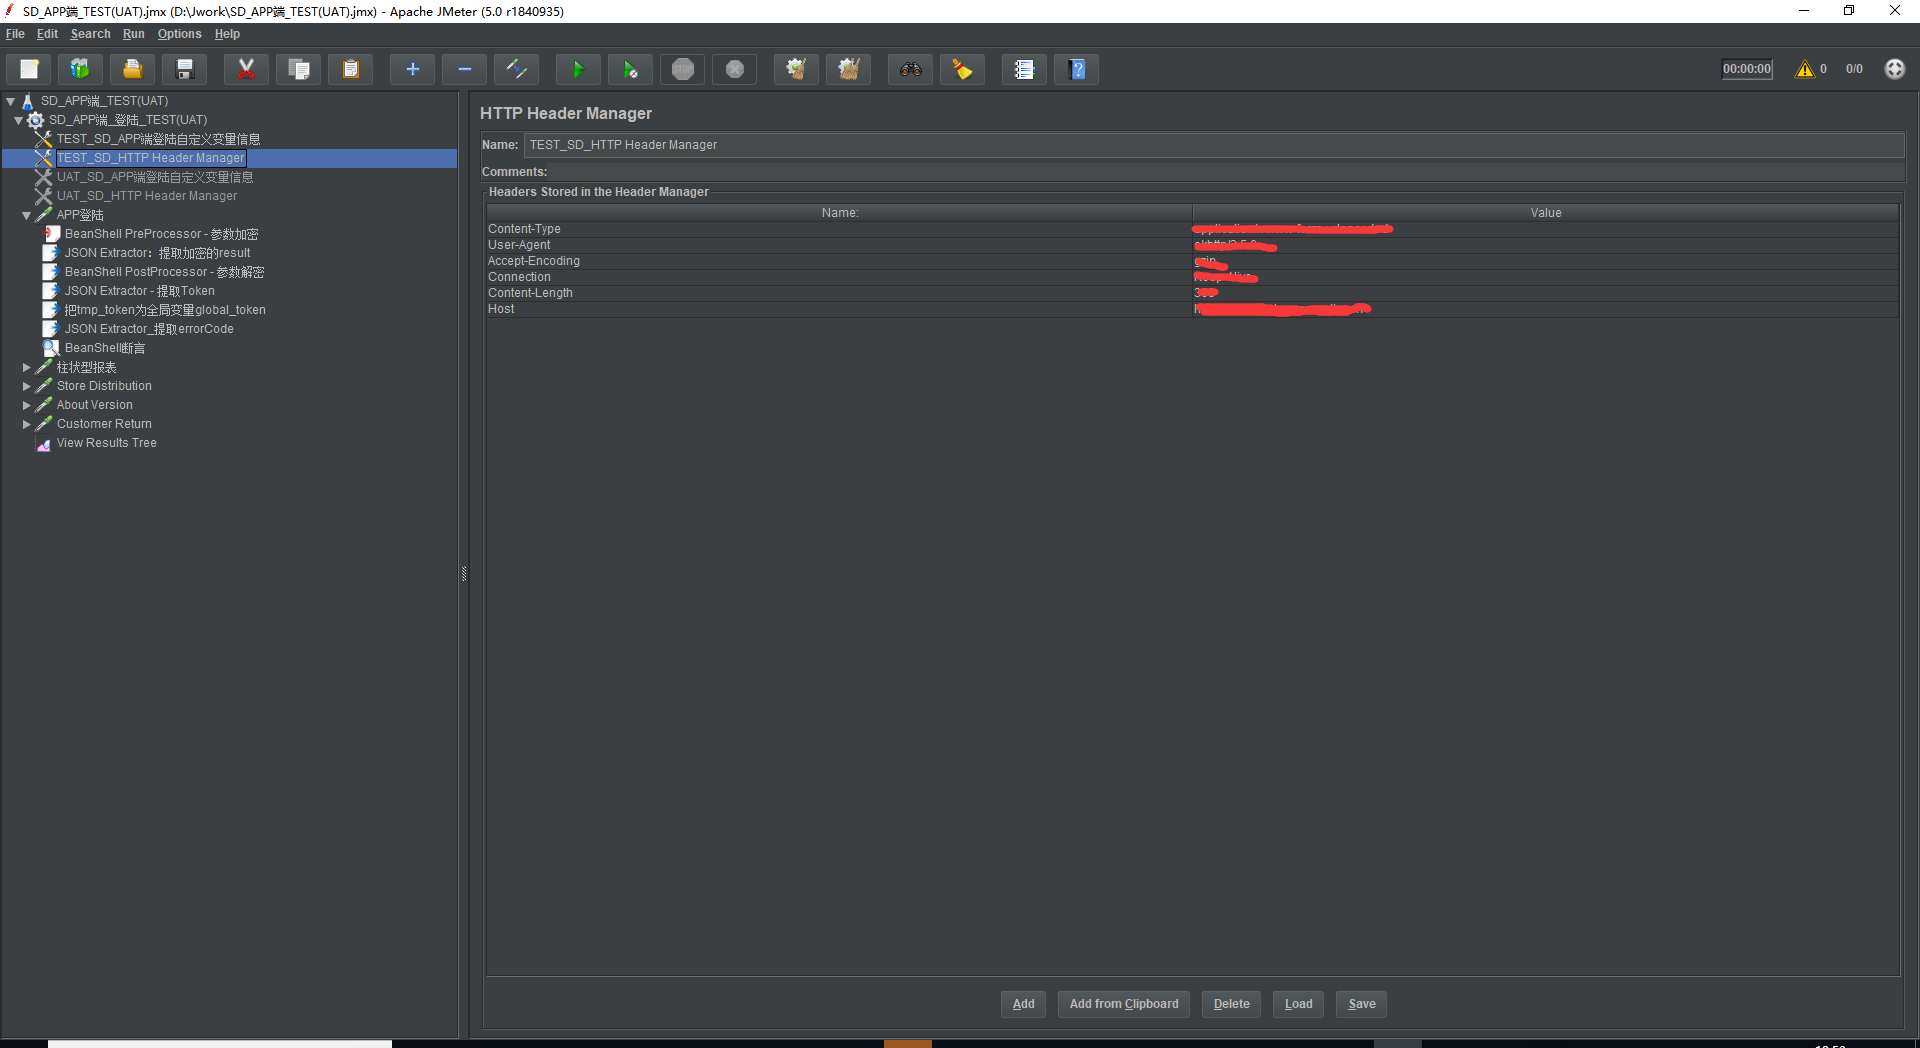Select UAT_SD_HTTP Header Manager tree item

click(x=147, y=196)
